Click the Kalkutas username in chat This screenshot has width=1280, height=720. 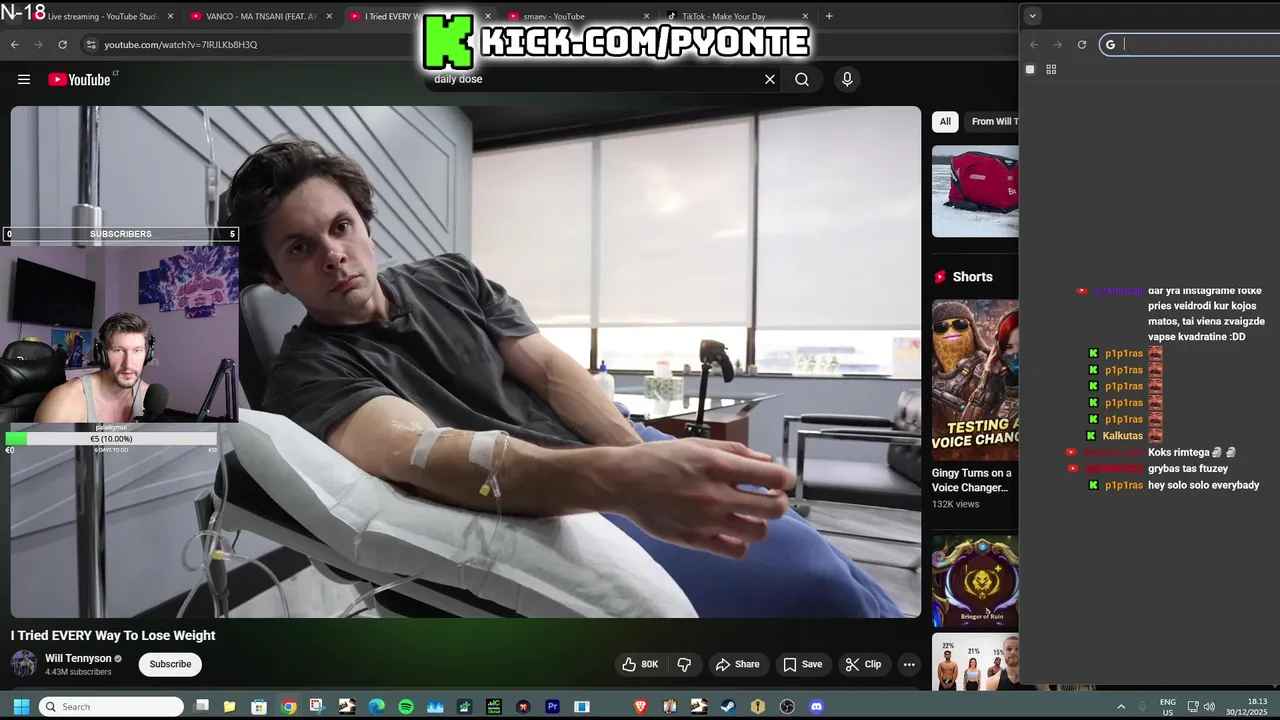1122,436
